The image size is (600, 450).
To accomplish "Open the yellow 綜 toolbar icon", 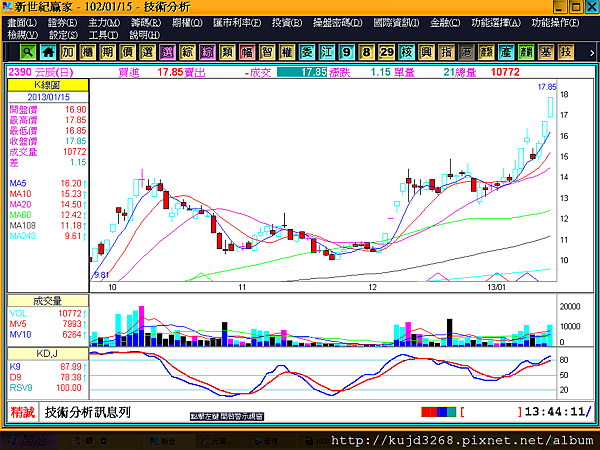I will click(187, 52).
